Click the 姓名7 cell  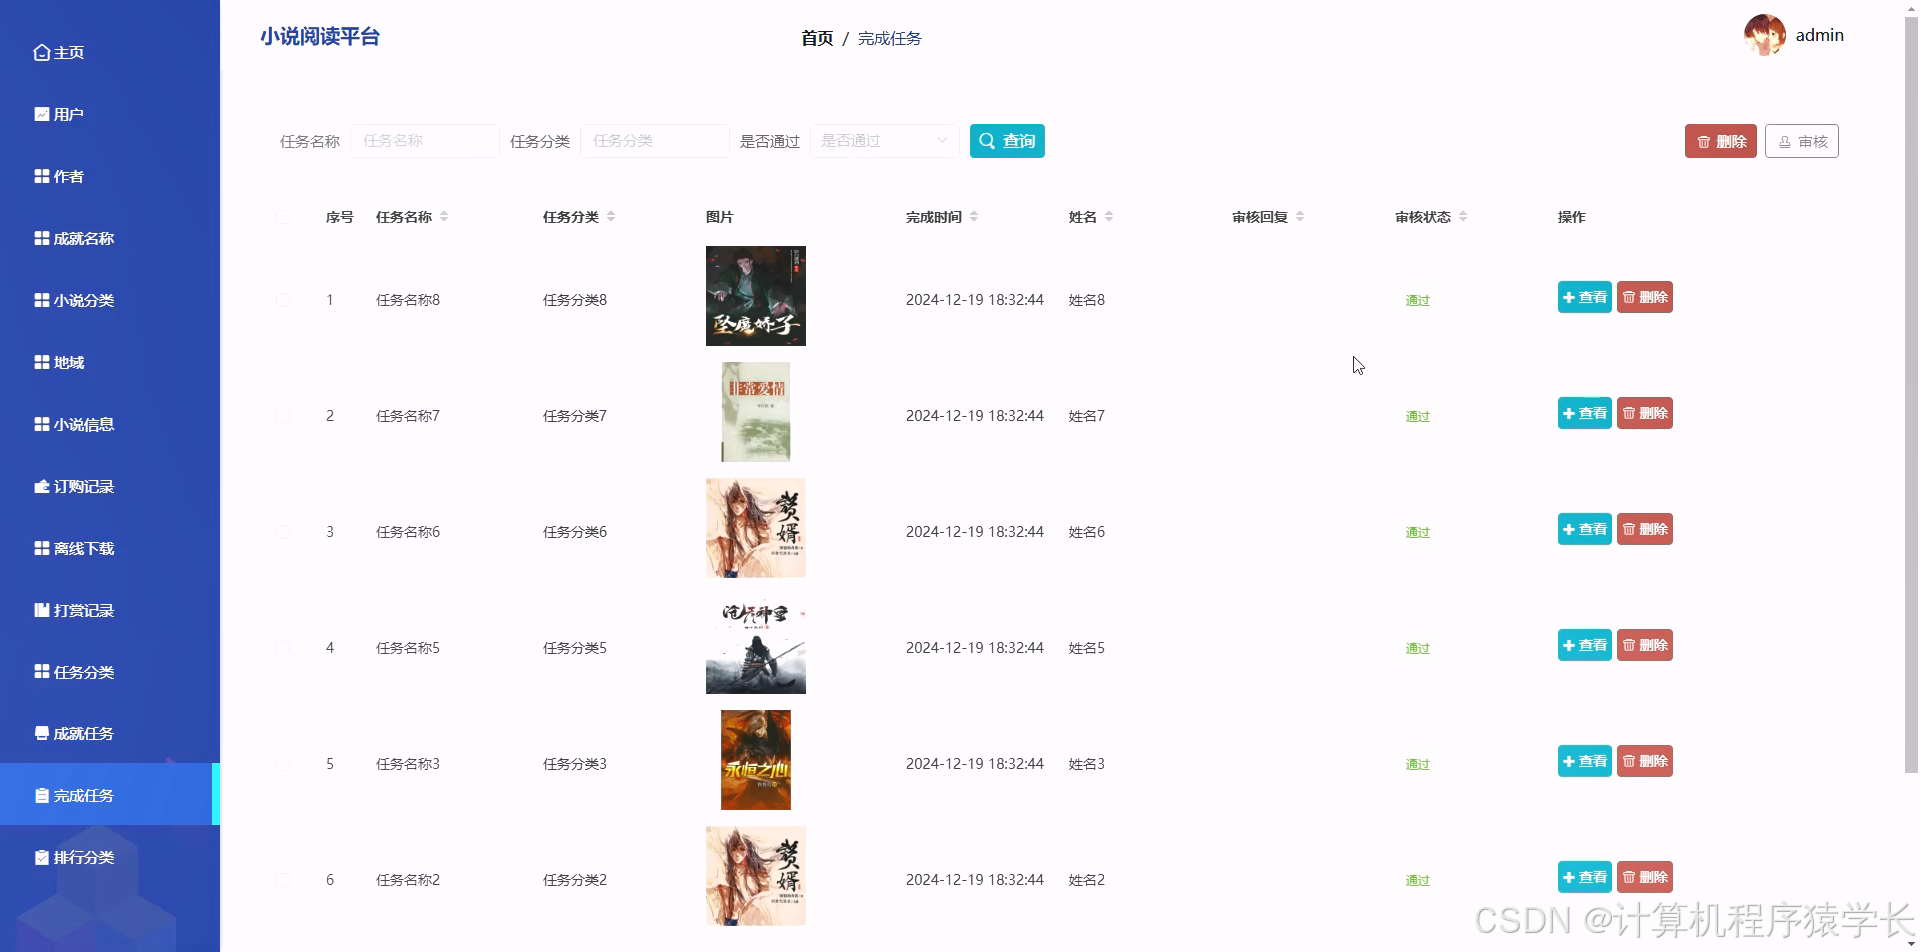(x=1087, y=416)
